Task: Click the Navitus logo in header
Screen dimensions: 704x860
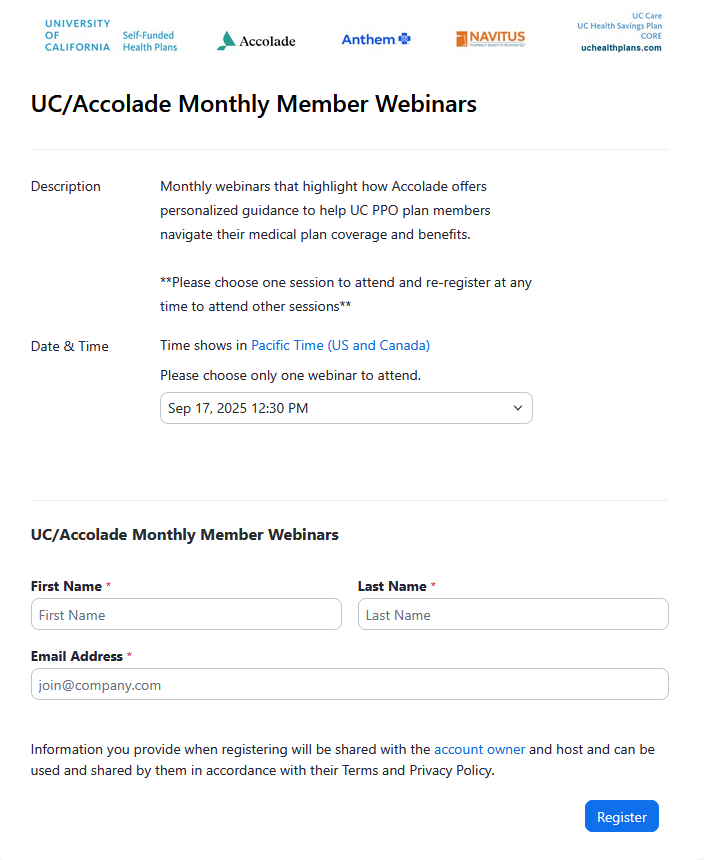Action: coord(490,39)
